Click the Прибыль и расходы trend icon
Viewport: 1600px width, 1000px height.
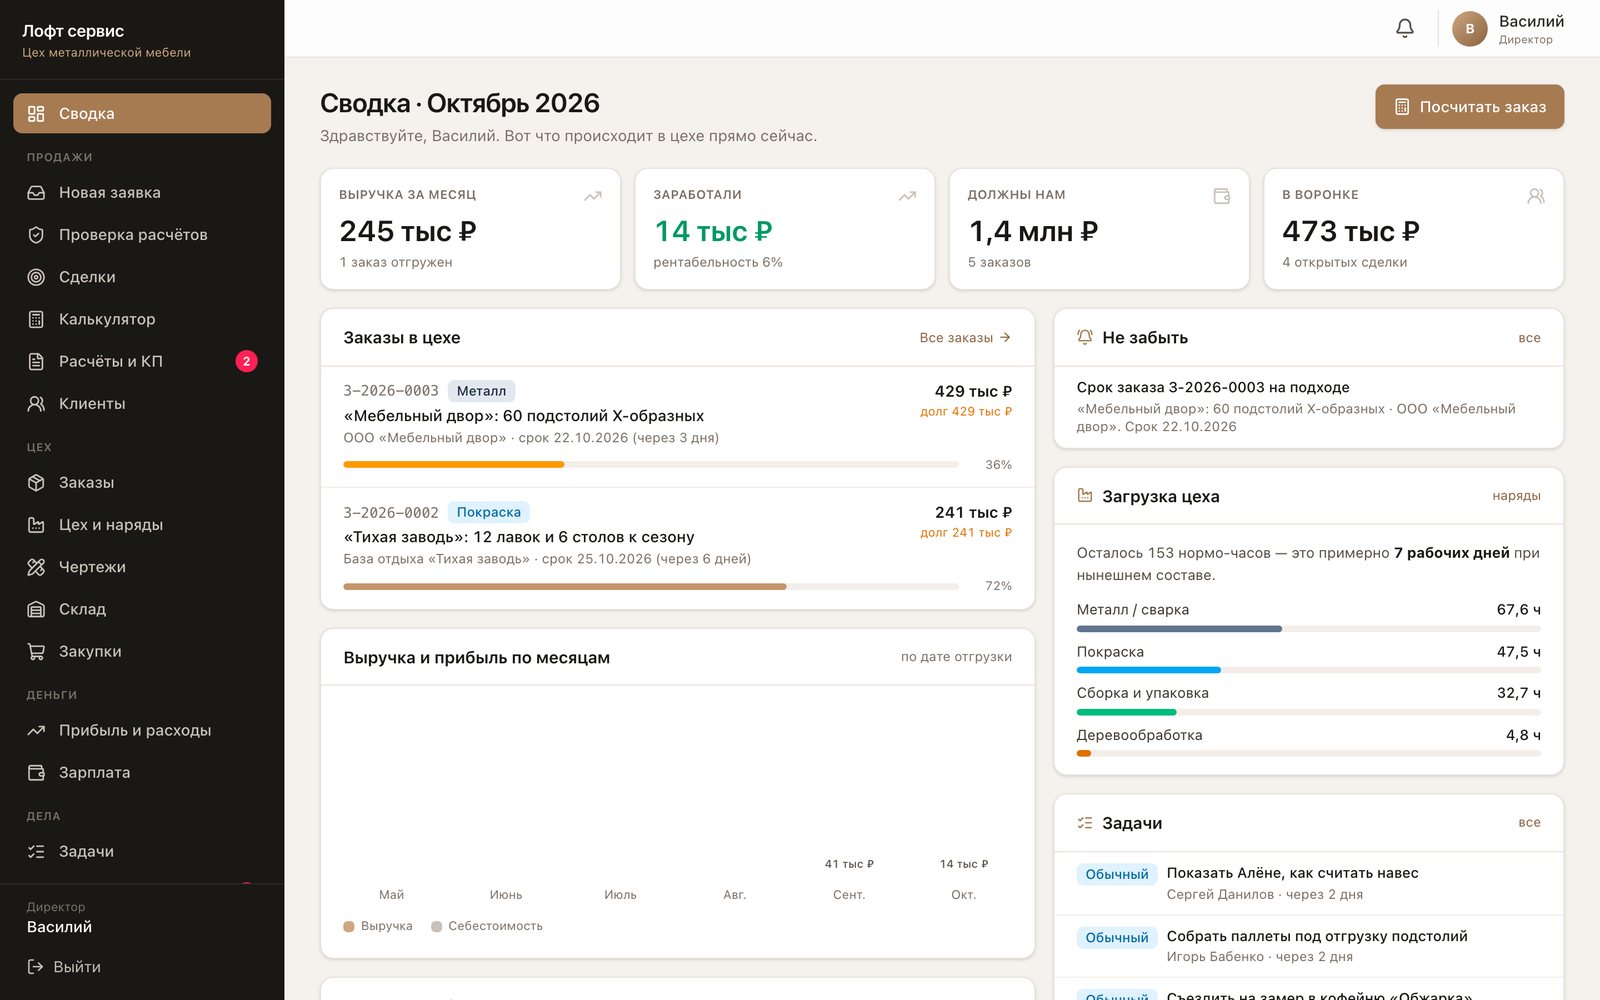(36, 730)
